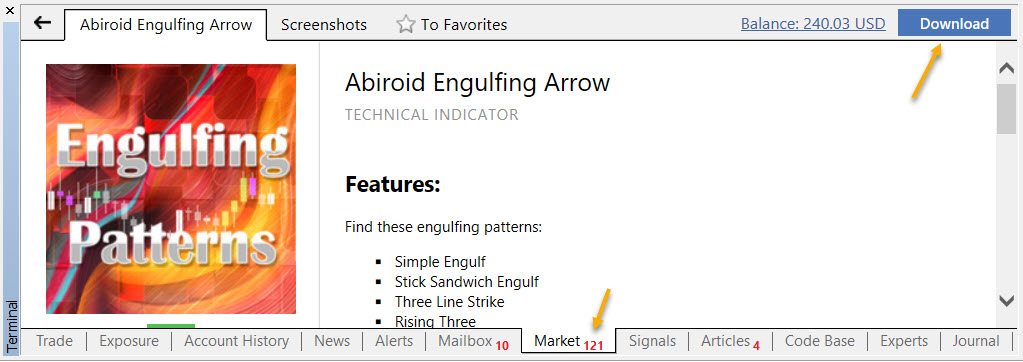1023x362 pixels.
Task: Download the Abiroid Engulfing Arrow indicator
Action: coord(954,23)
